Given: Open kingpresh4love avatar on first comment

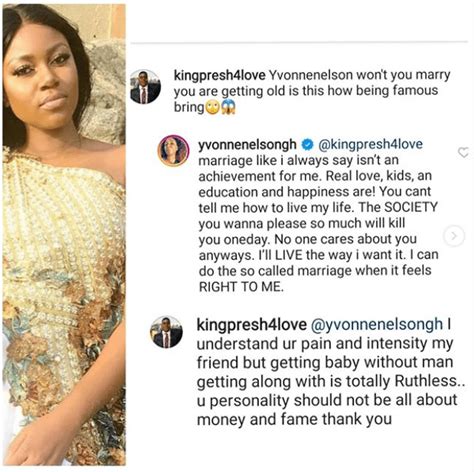Looking at the screenshot, I should click(x=145, y=87).
